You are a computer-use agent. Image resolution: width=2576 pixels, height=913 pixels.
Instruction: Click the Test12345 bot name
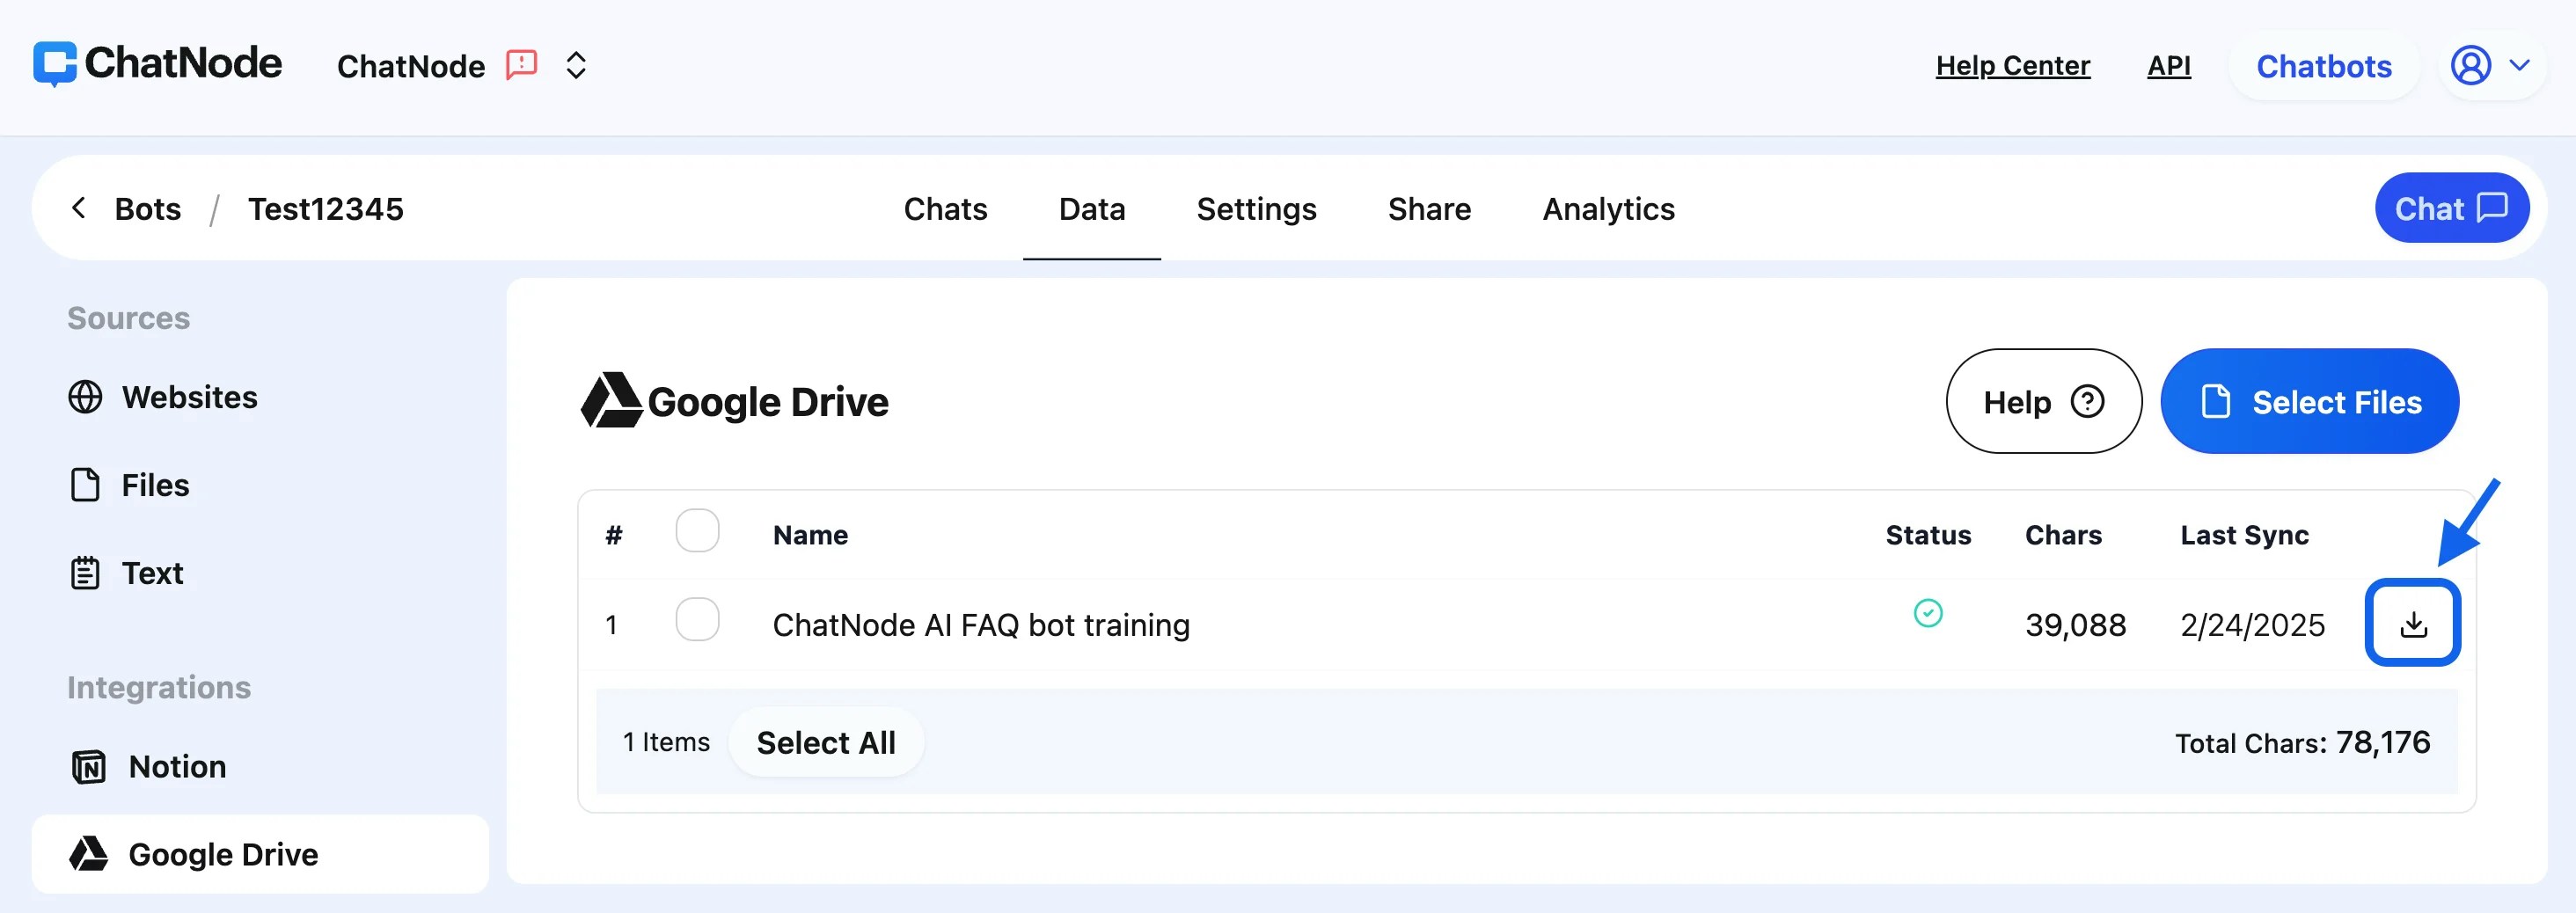[x=326, y=209]
